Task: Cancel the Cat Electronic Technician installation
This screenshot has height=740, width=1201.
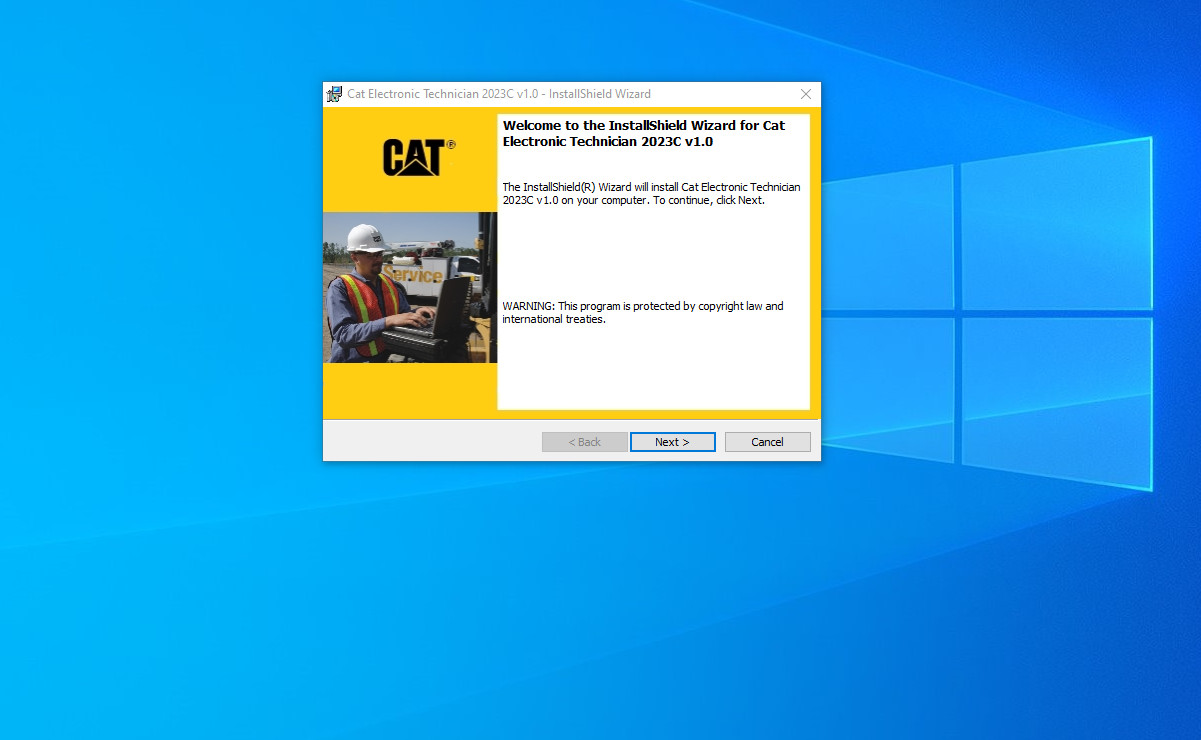Action: pos(767,441)
